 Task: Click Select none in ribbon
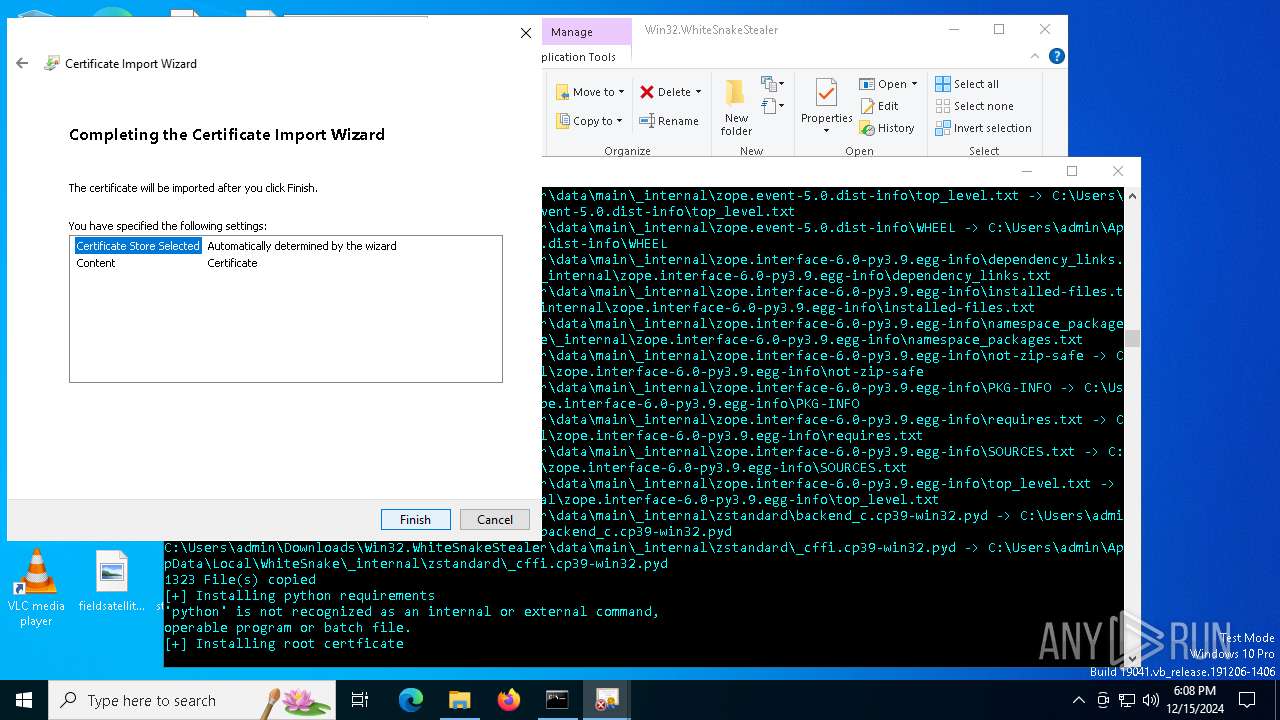pos(975,106)
